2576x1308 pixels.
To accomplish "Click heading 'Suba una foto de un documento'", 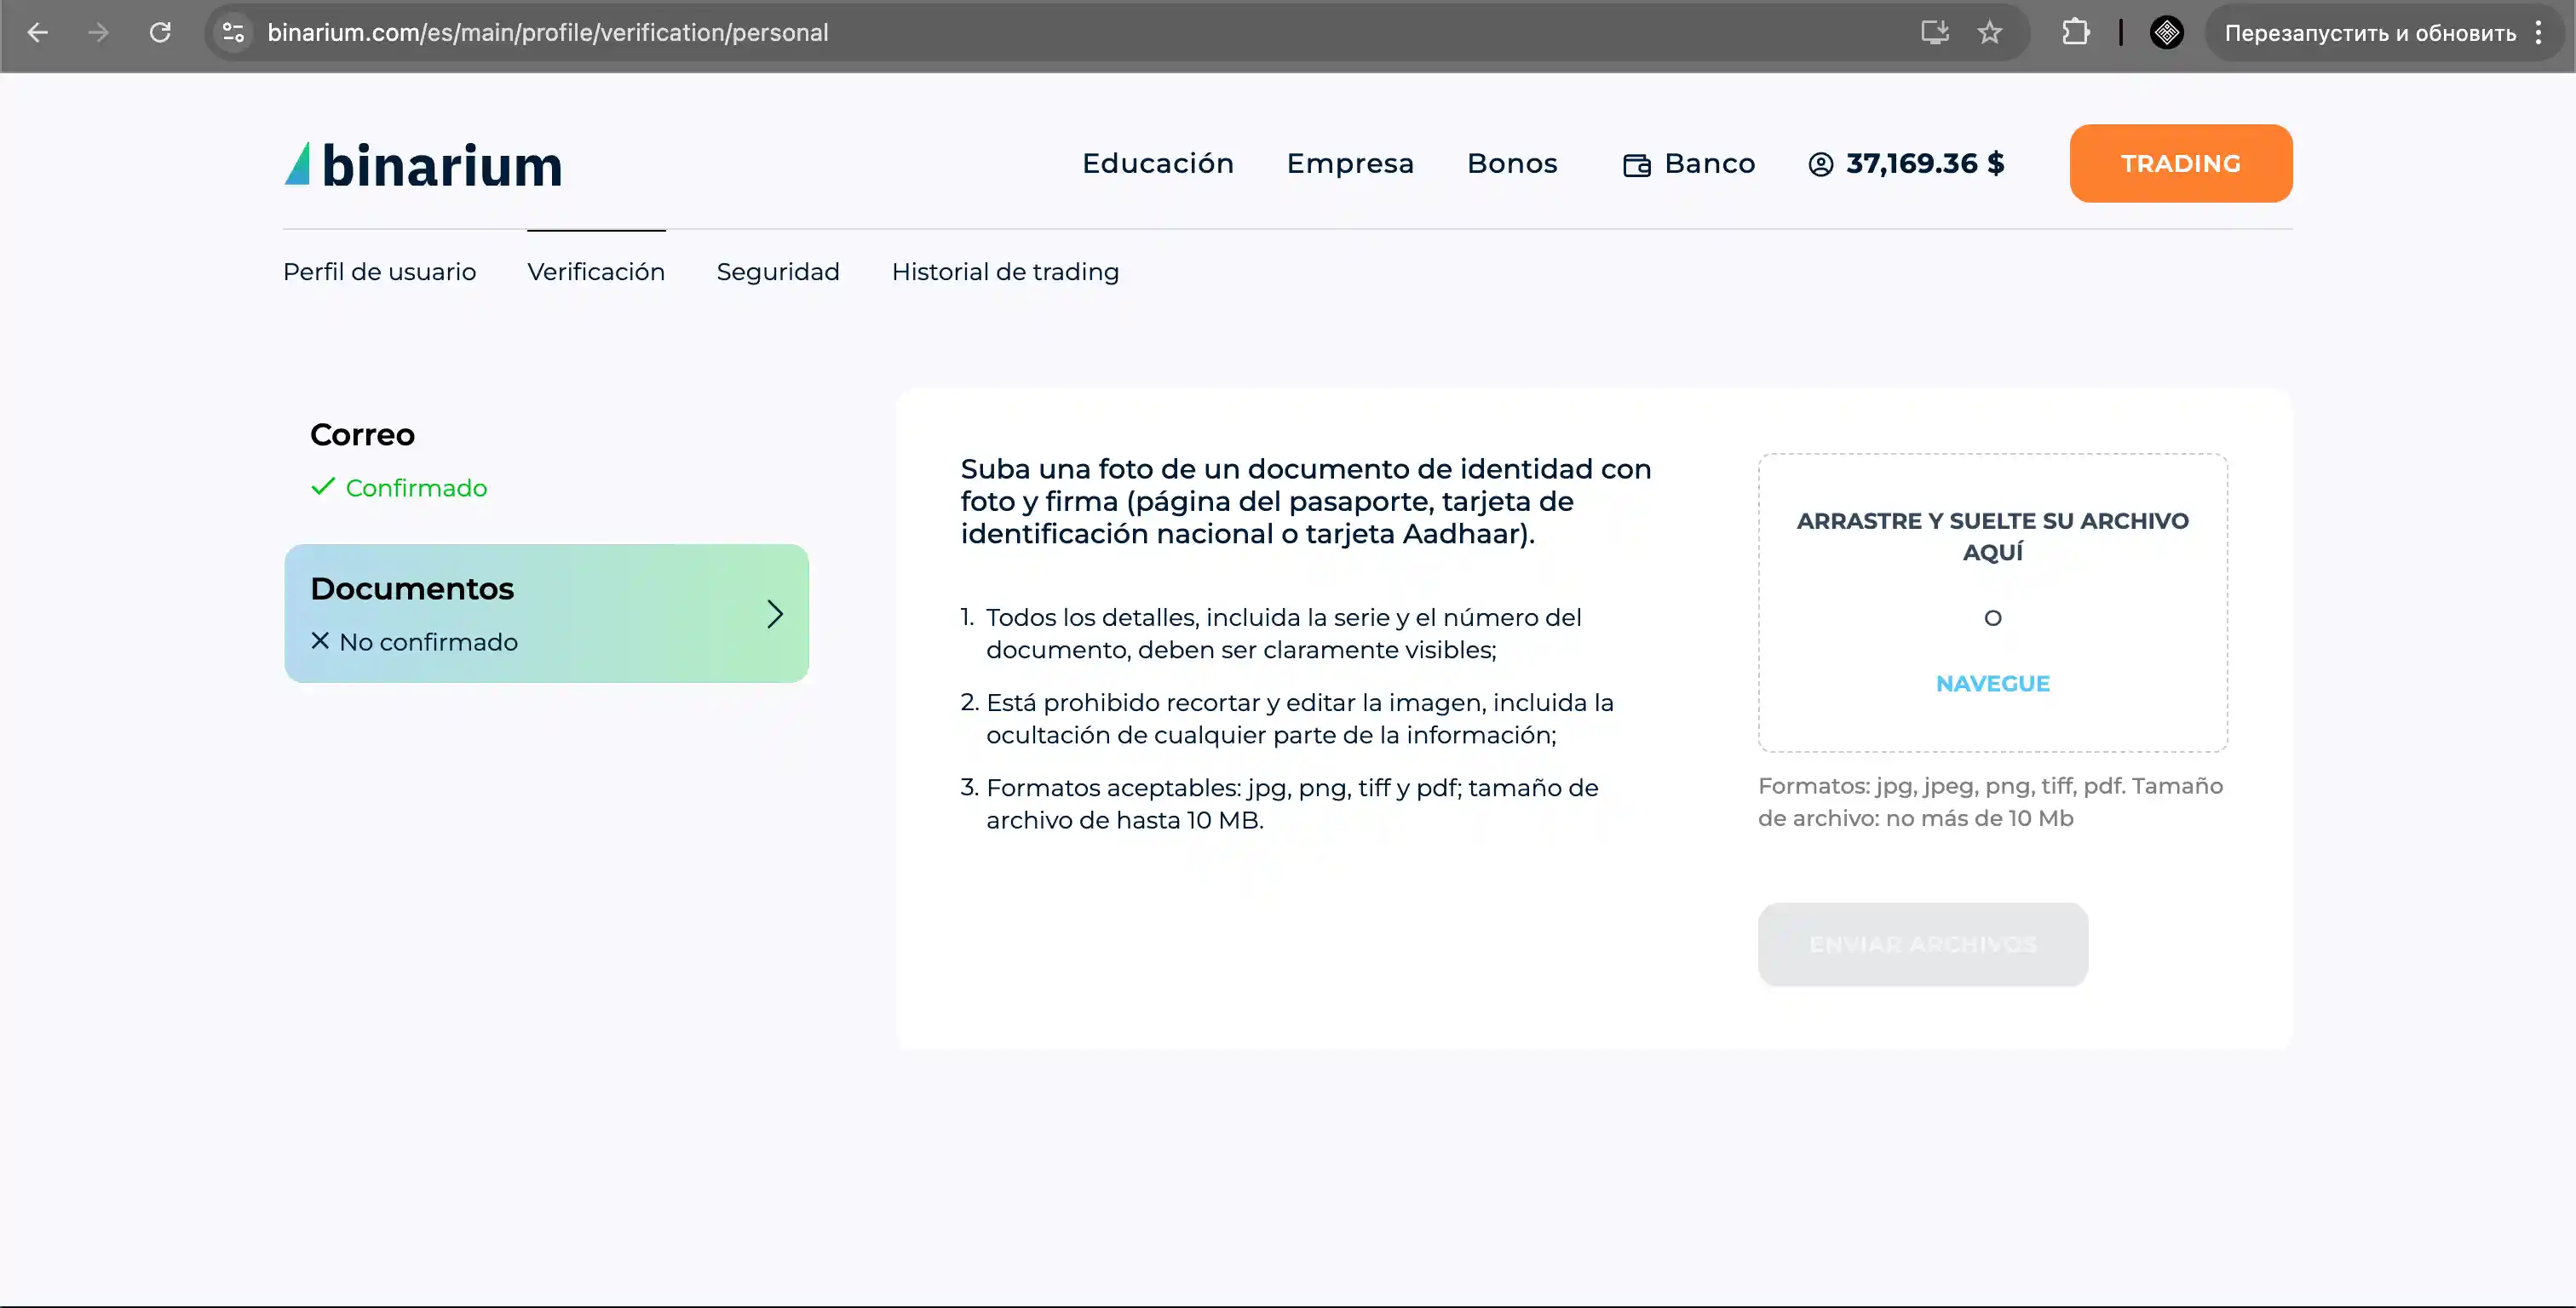I will [x=1305, y=501].
